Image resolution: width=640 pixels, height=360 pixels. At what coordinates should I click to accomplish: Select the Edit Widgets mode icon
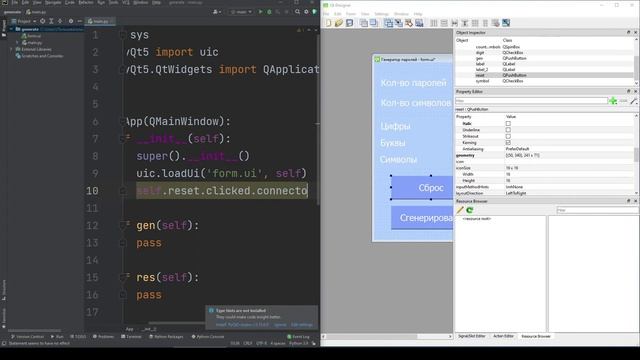point(389,23)
